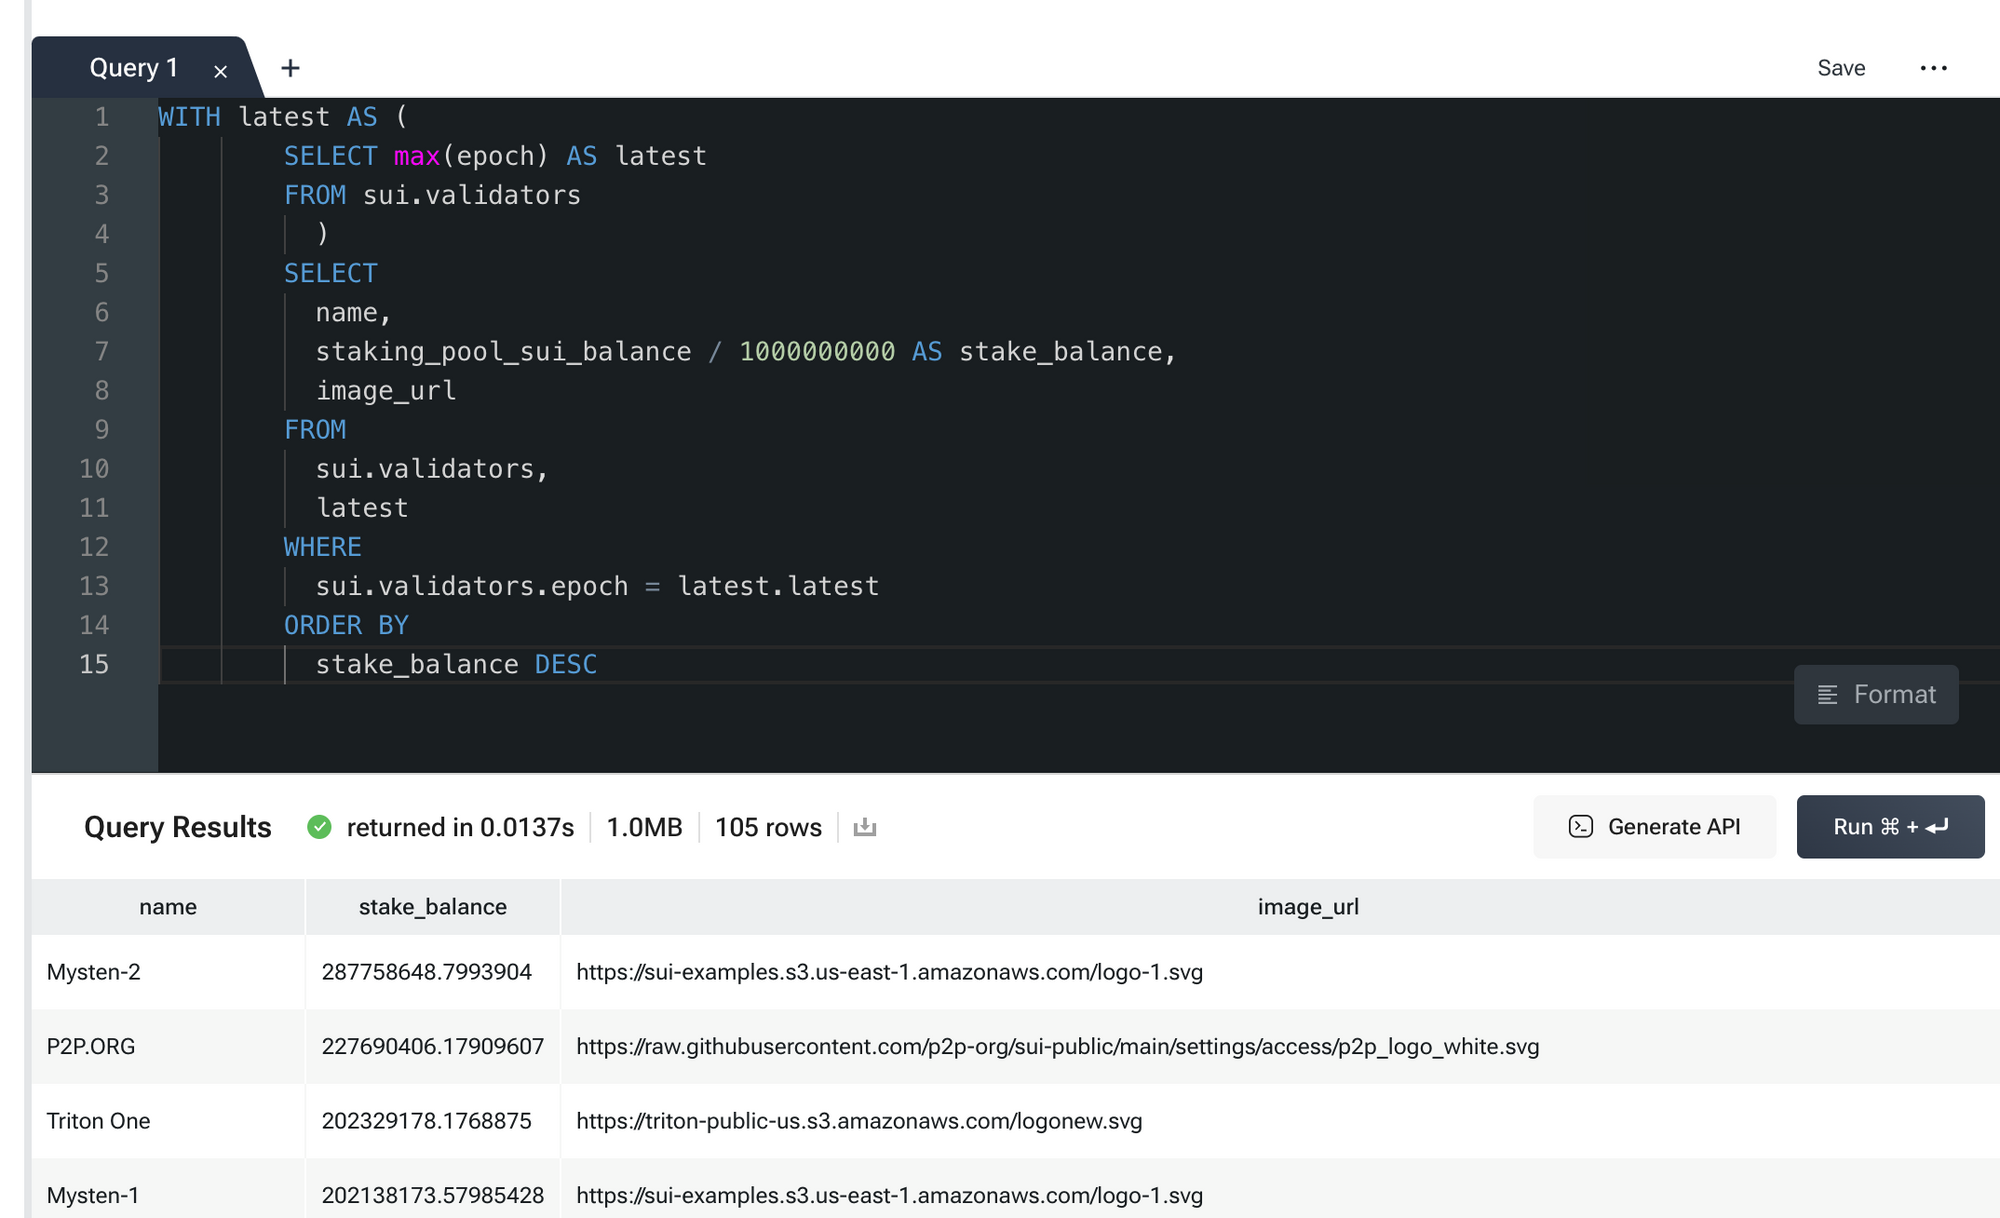
Task: Save the query
Action: pyautogui.click(x=1841, y=68)
